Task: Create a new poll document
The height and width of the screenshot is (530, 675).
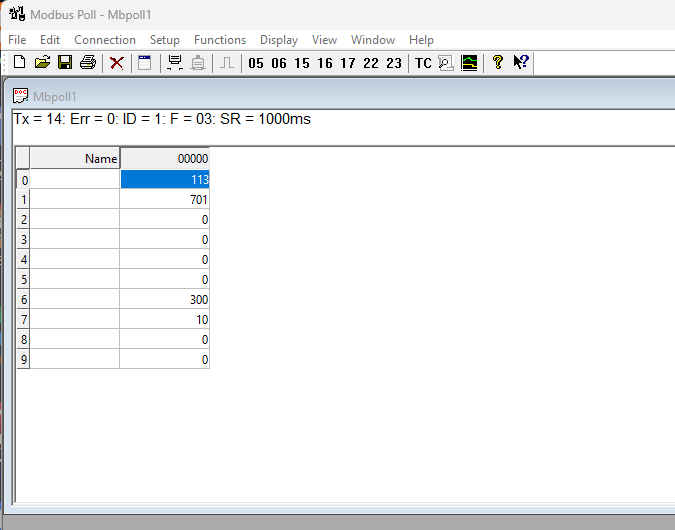Action: click(20, 62)
